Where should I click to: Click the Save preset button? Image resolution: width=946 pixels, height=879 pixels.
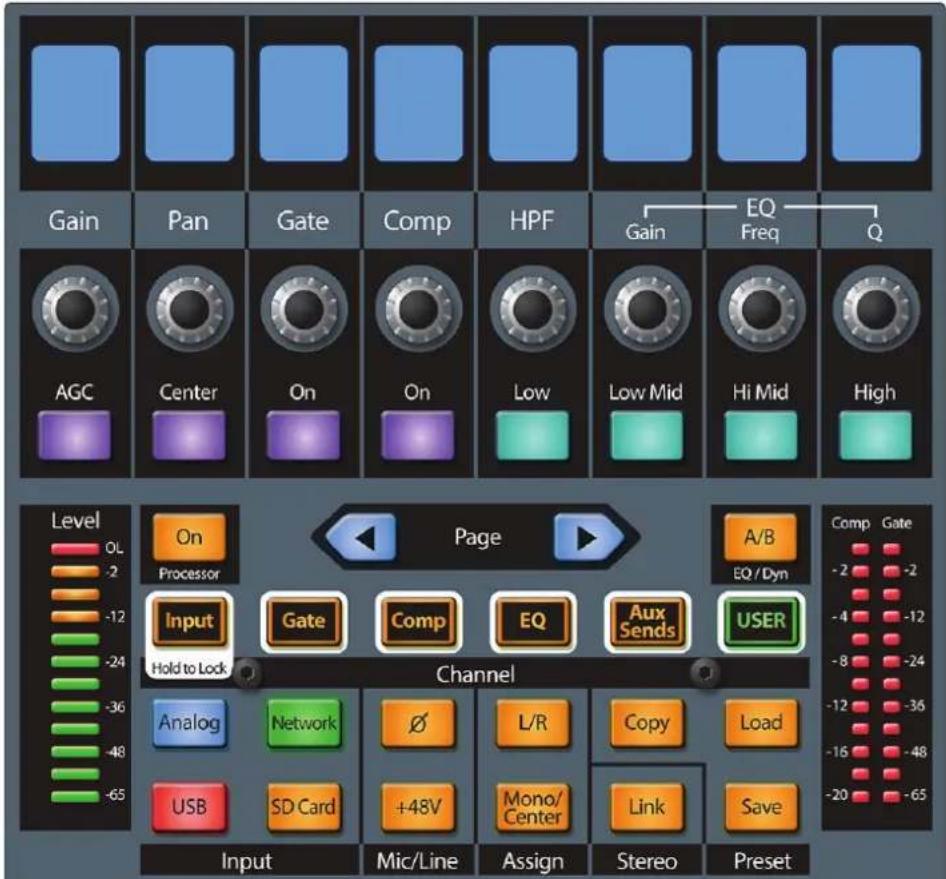761,807
